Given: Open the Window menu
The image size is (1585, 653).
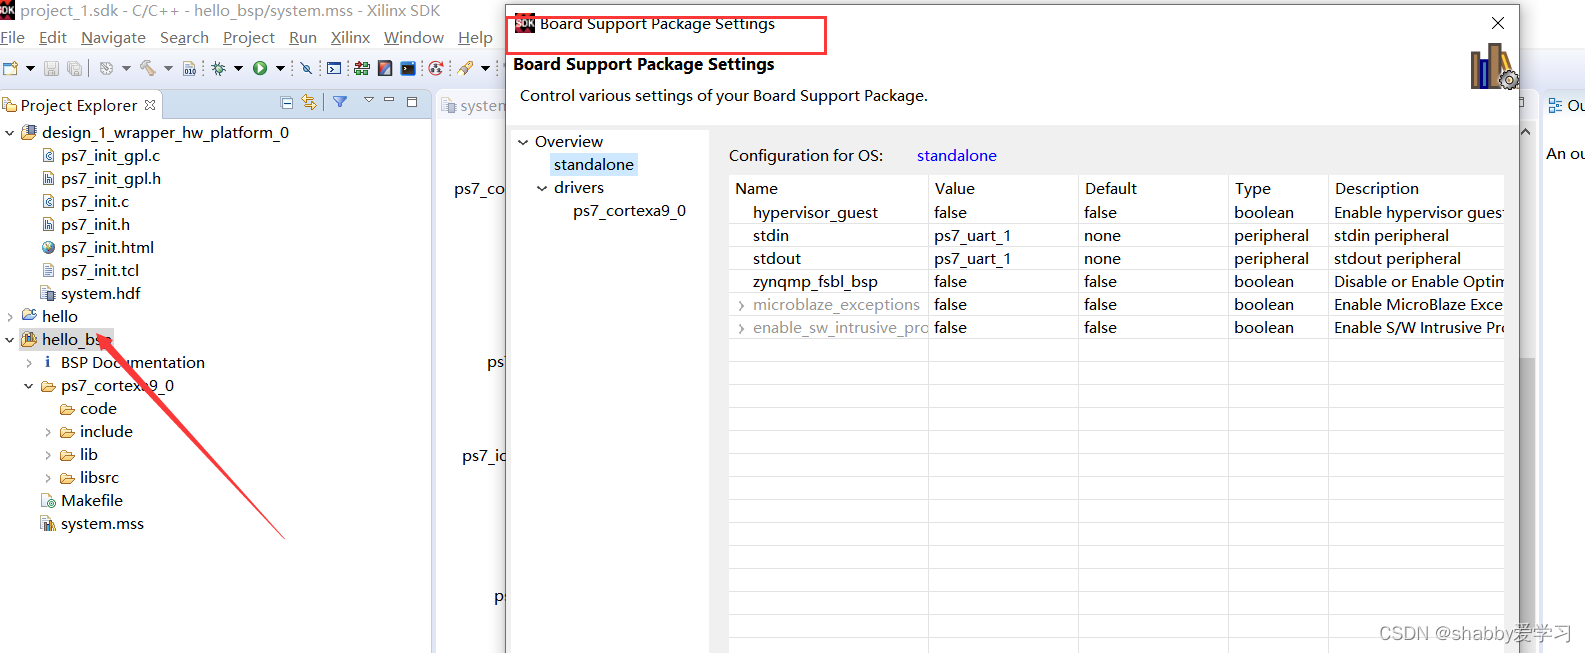Looking at the screenshot, I should [x=414, y=37].
